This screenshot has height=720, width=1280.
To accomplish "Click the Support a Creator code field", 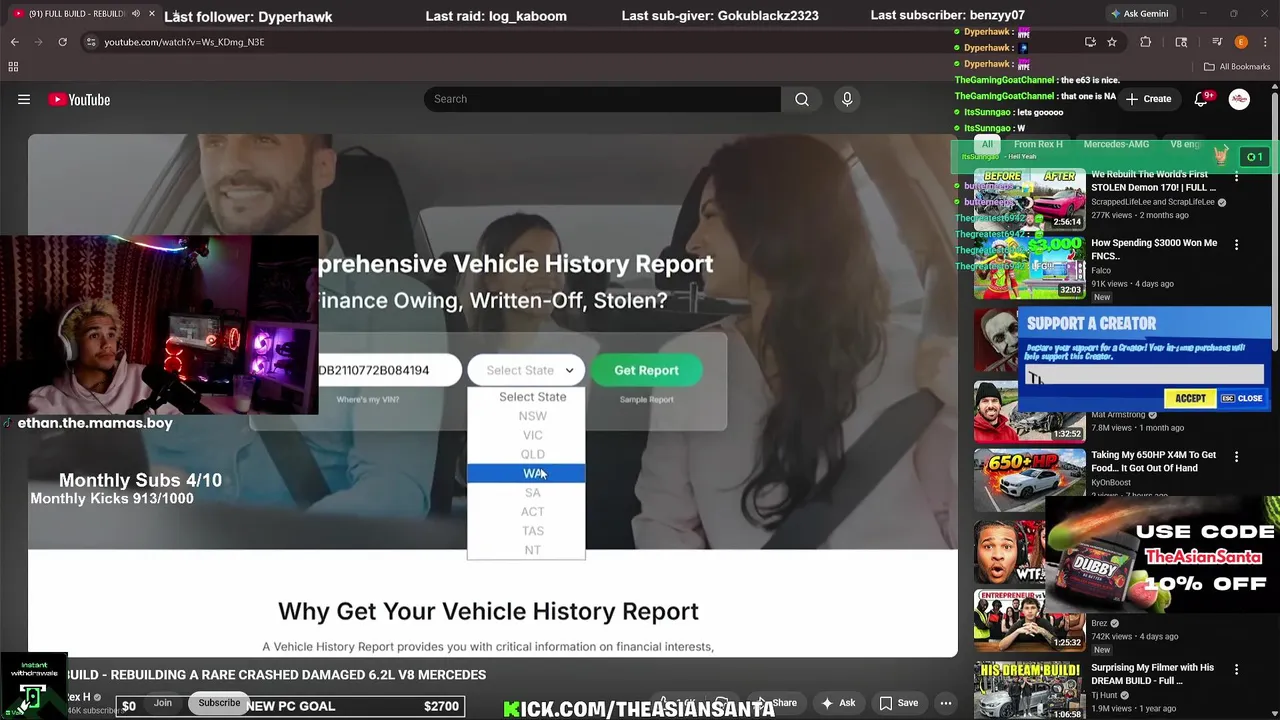I will (1145, 375).
